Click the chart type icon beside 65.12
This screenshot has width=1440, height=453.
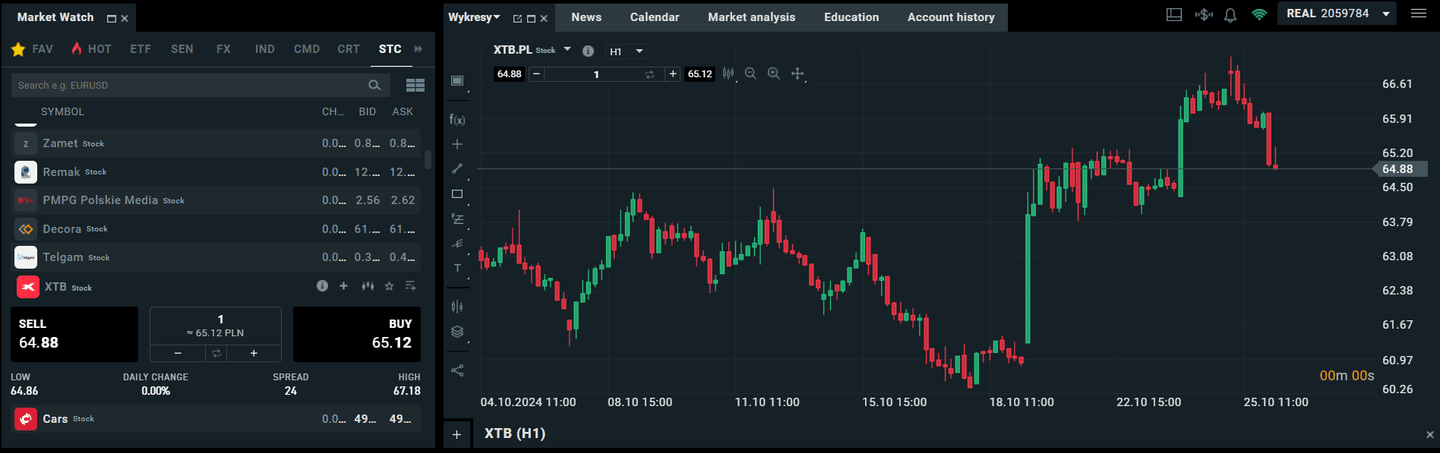(728, 74)
